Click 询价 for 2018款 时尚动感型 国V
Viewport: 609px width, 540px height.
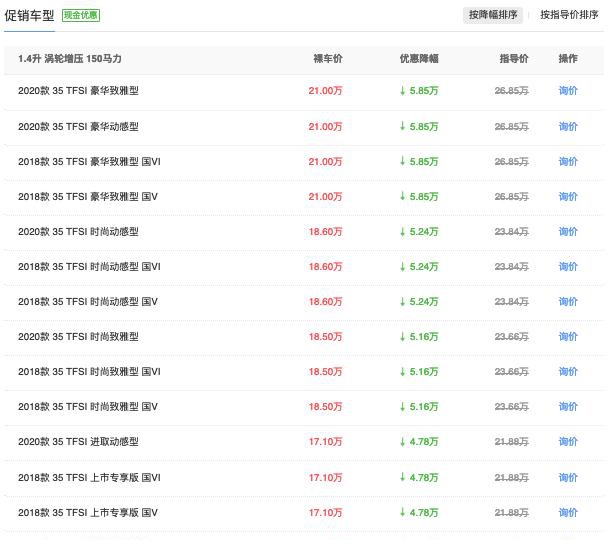(568, 301)
